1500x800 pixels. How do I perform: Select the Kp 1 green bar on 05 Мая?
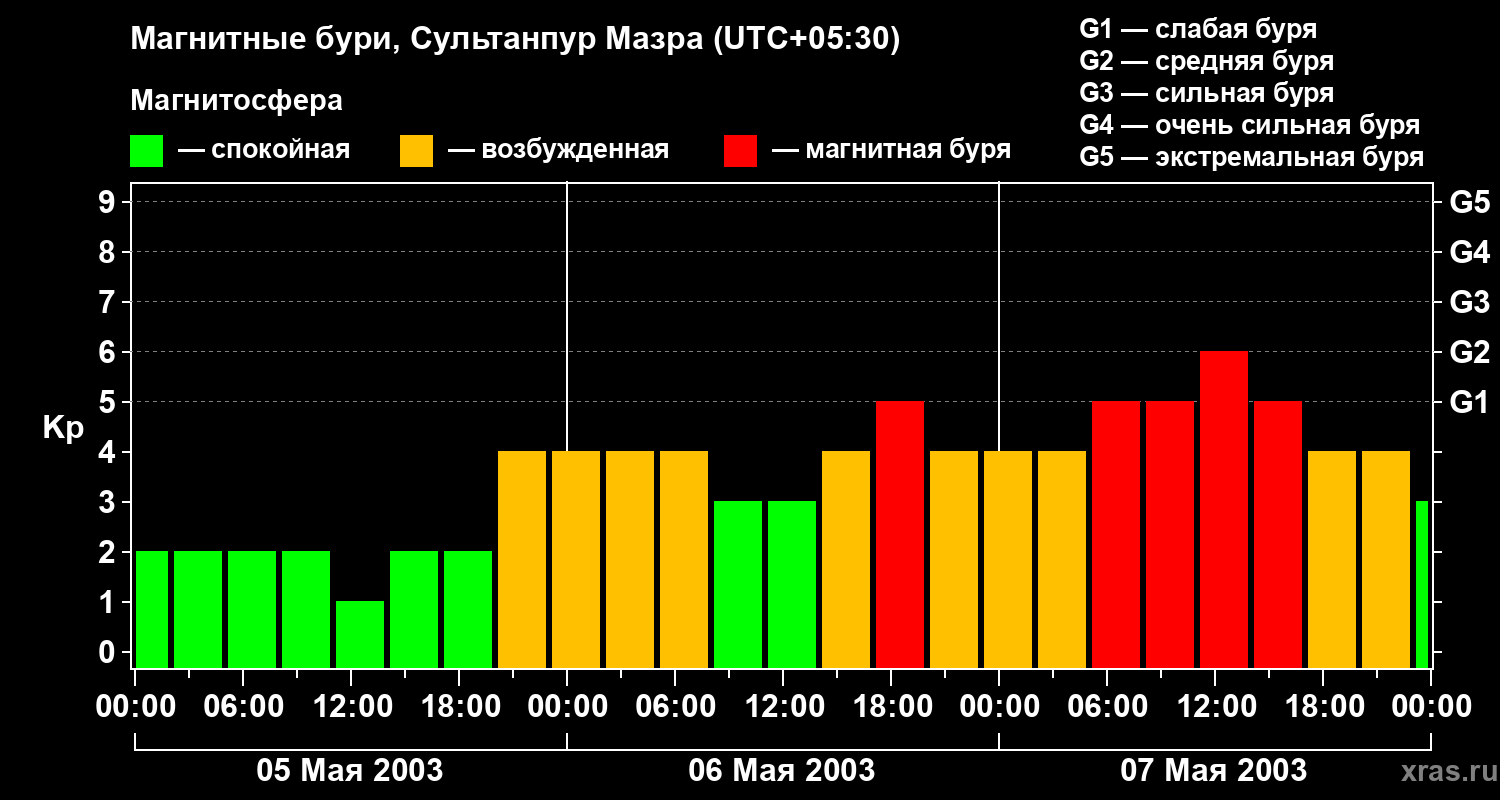(x=360, y=635)
